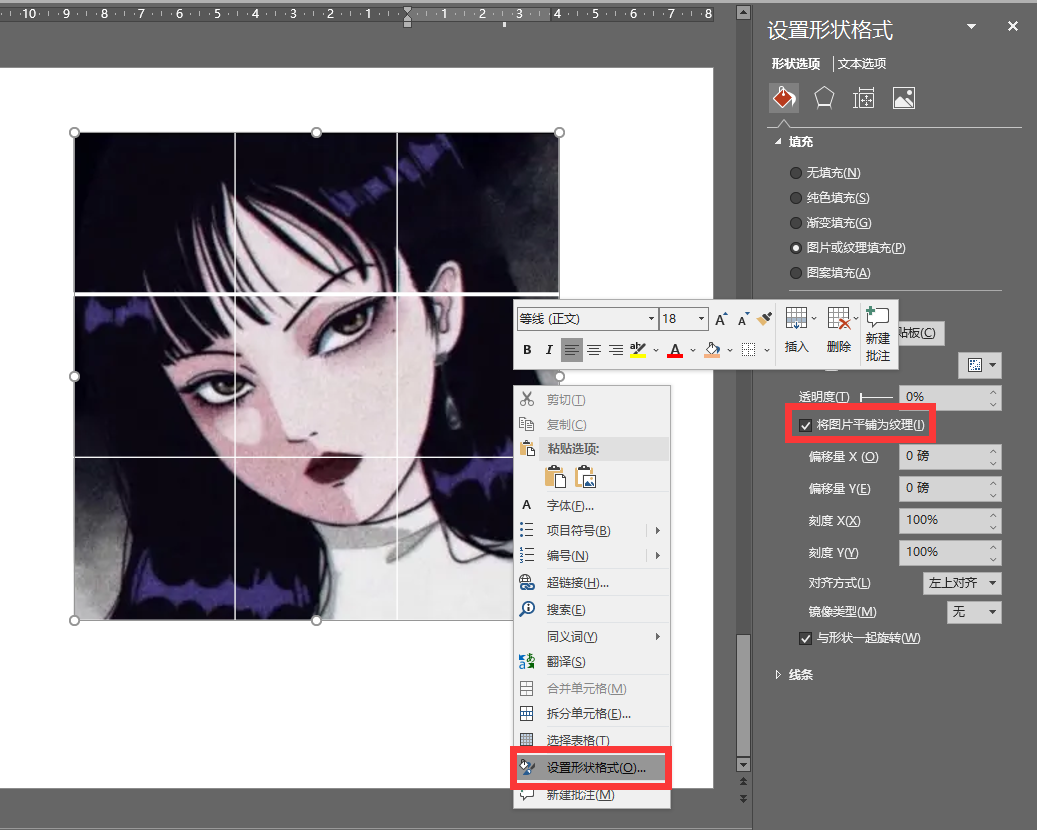
Task: Open 镜像类型 dropdown showing 无
Action: (974, 612)
